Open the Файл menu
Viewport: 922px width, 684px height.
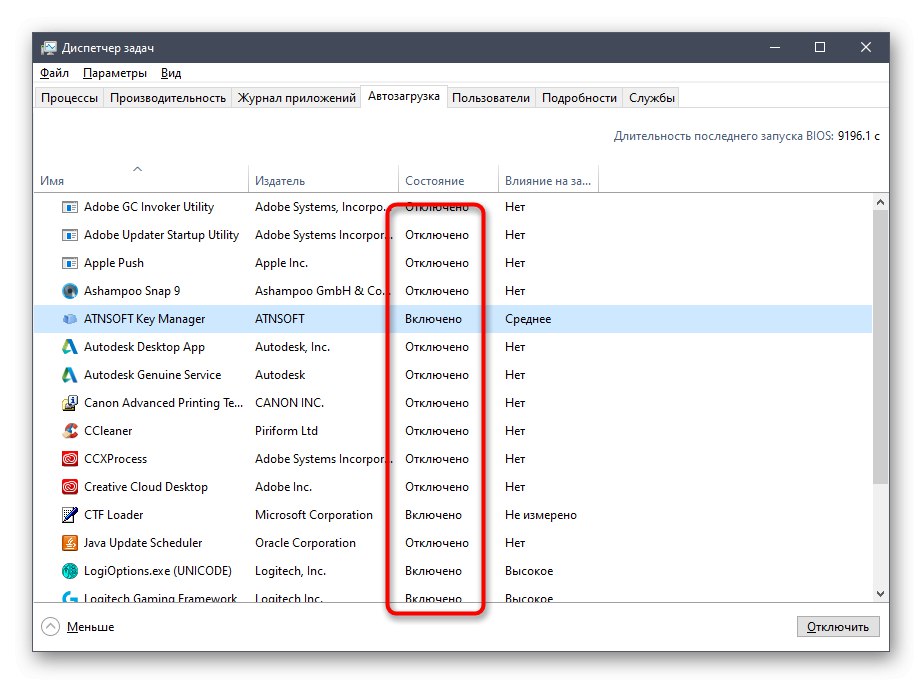[x=54, y=73]
